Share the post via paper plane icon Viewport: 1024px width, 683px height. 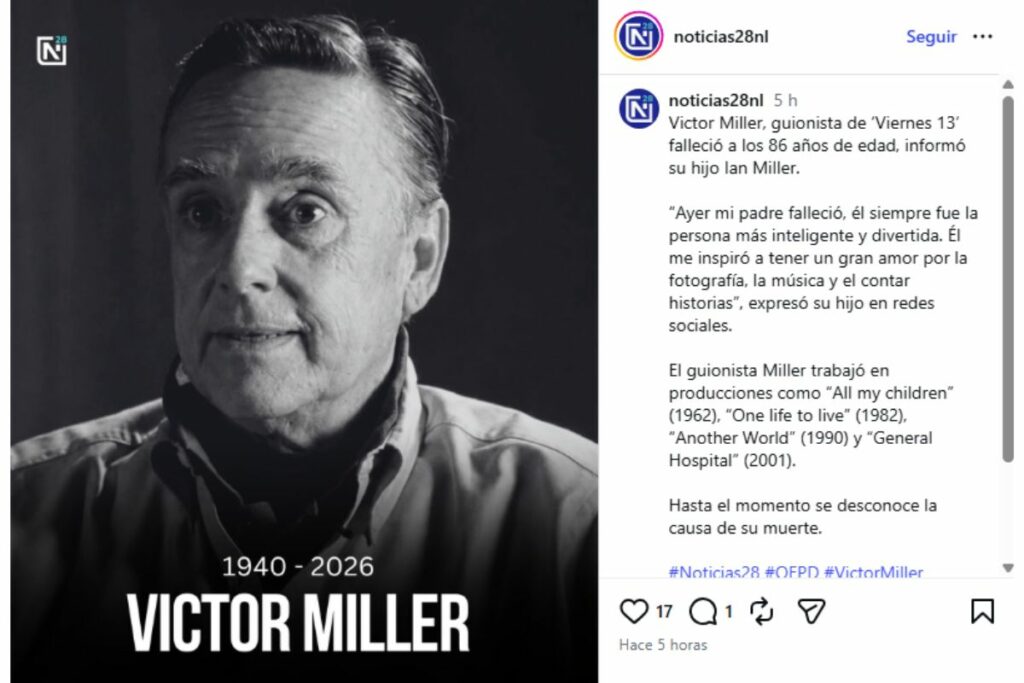point(812,611)
